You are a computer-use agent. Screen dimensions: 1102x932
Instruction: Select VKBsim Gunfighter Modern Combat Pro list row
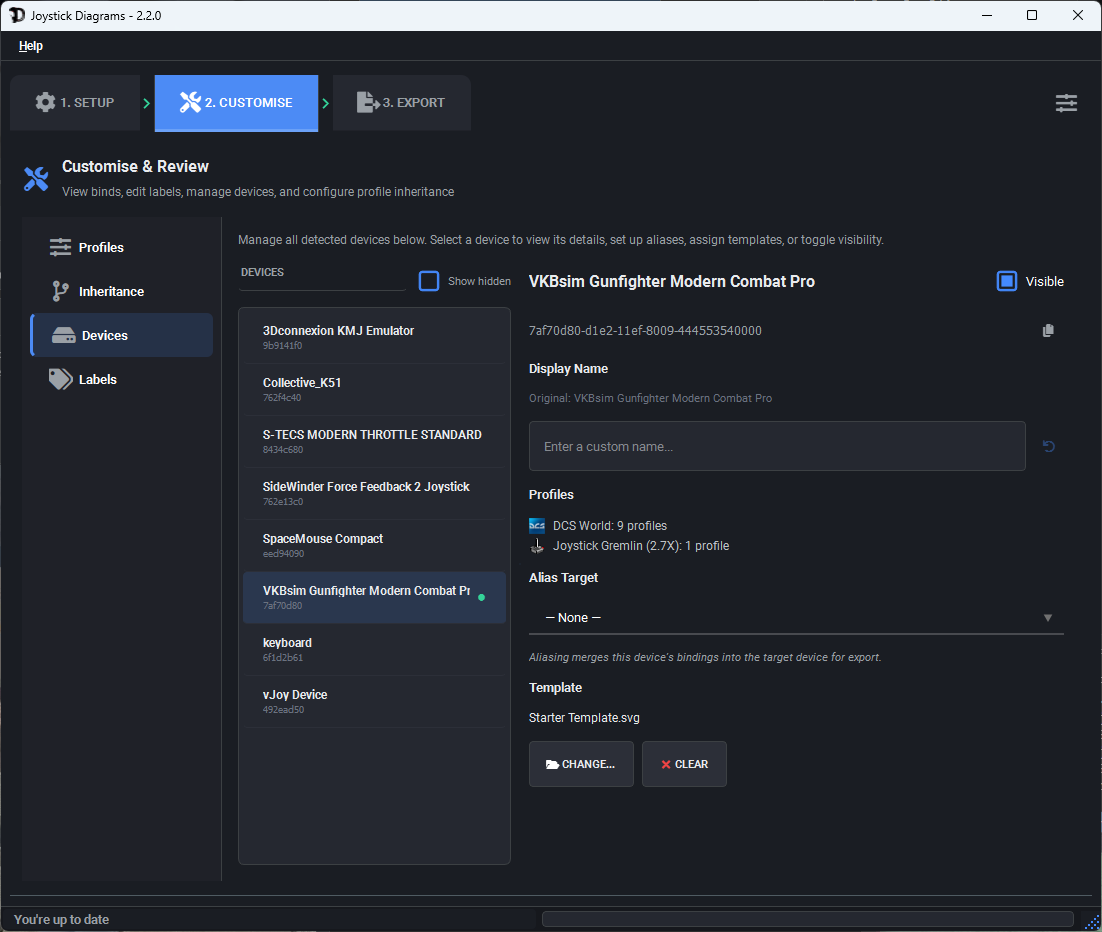(374, 597)
